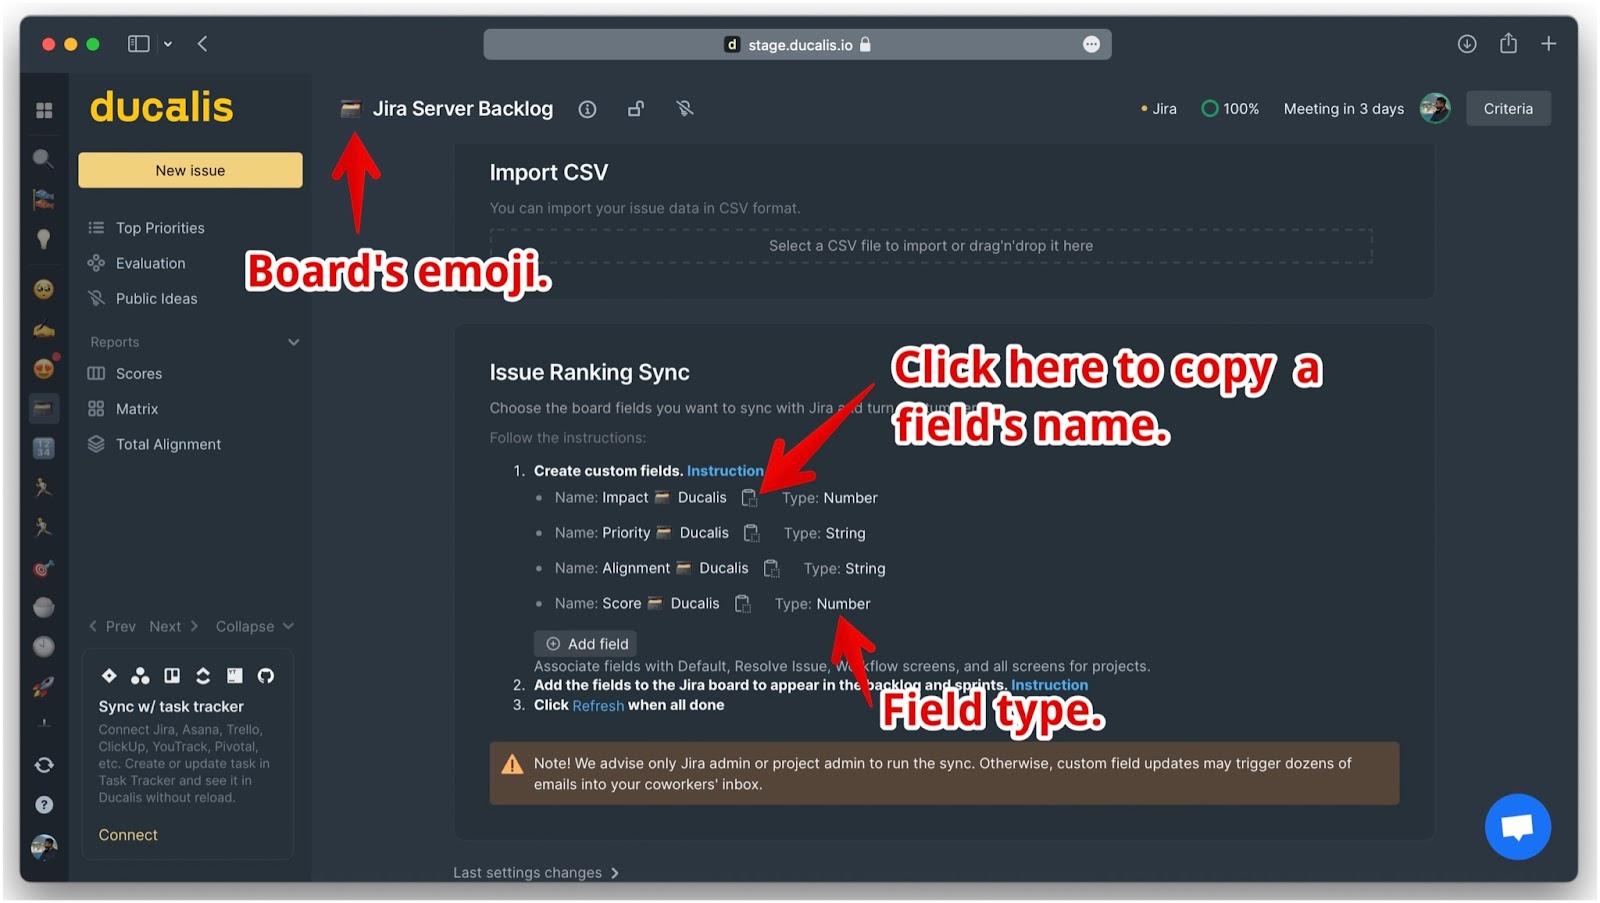This screenshot has height=903, width=1600.
Task: Open address bar ellipsis options
Action: (1091, 45)
